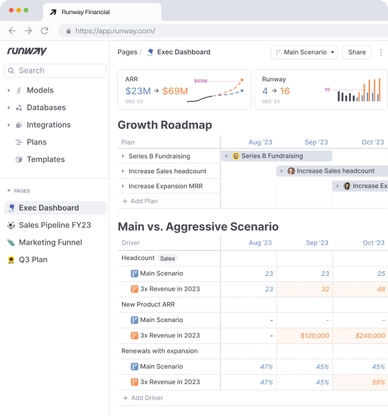Expand the Databases section

[x=9, y=108]
